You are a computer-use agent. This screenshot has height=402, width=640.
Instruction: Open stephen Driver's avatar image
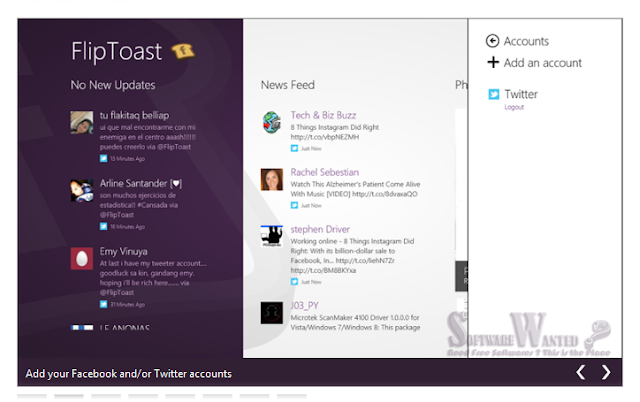[272, 236]
